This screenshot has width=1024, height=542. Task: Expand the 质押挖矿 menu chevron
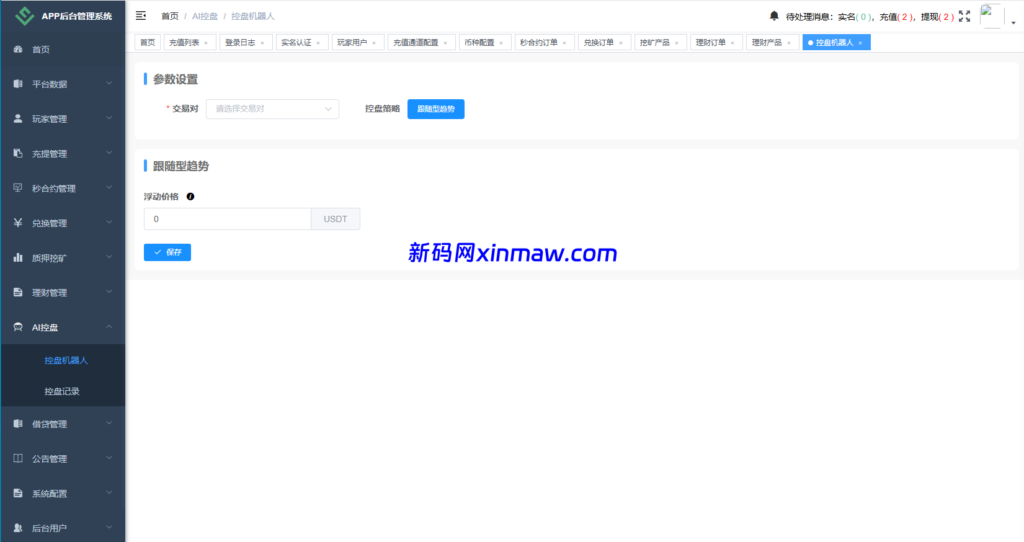[109, 257]
